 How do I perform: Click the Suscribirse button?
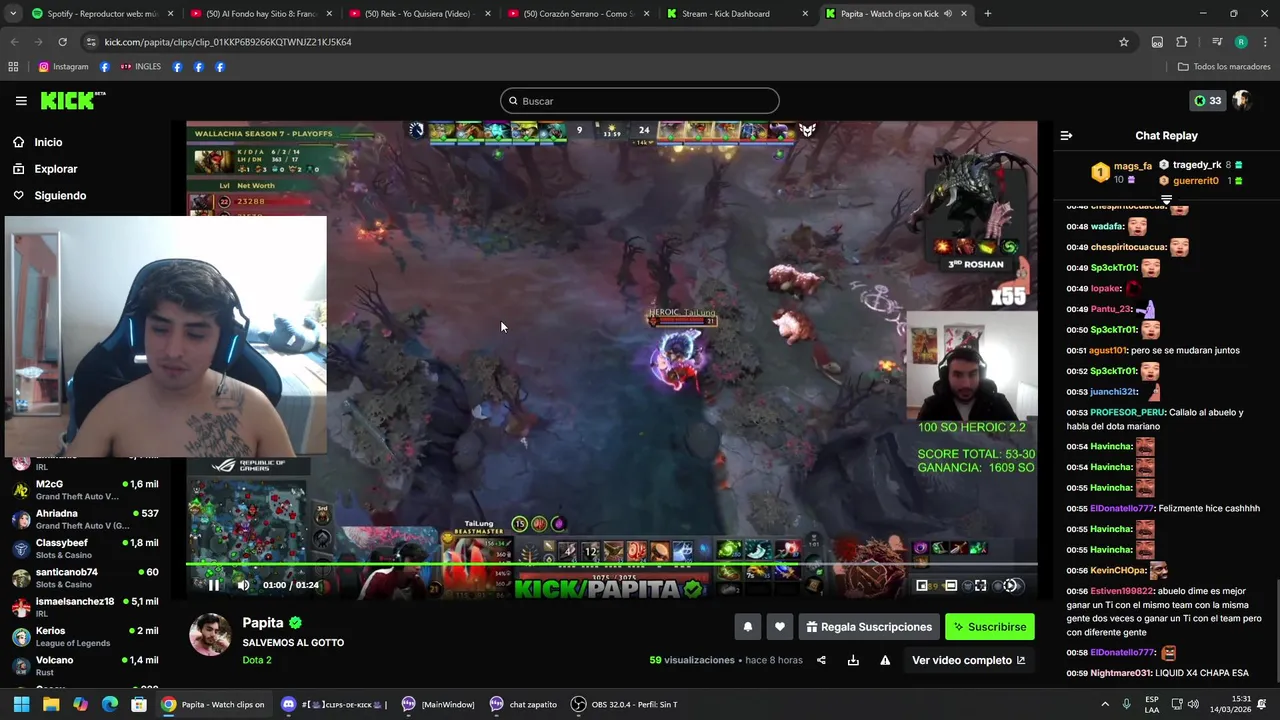click(990, 627)
